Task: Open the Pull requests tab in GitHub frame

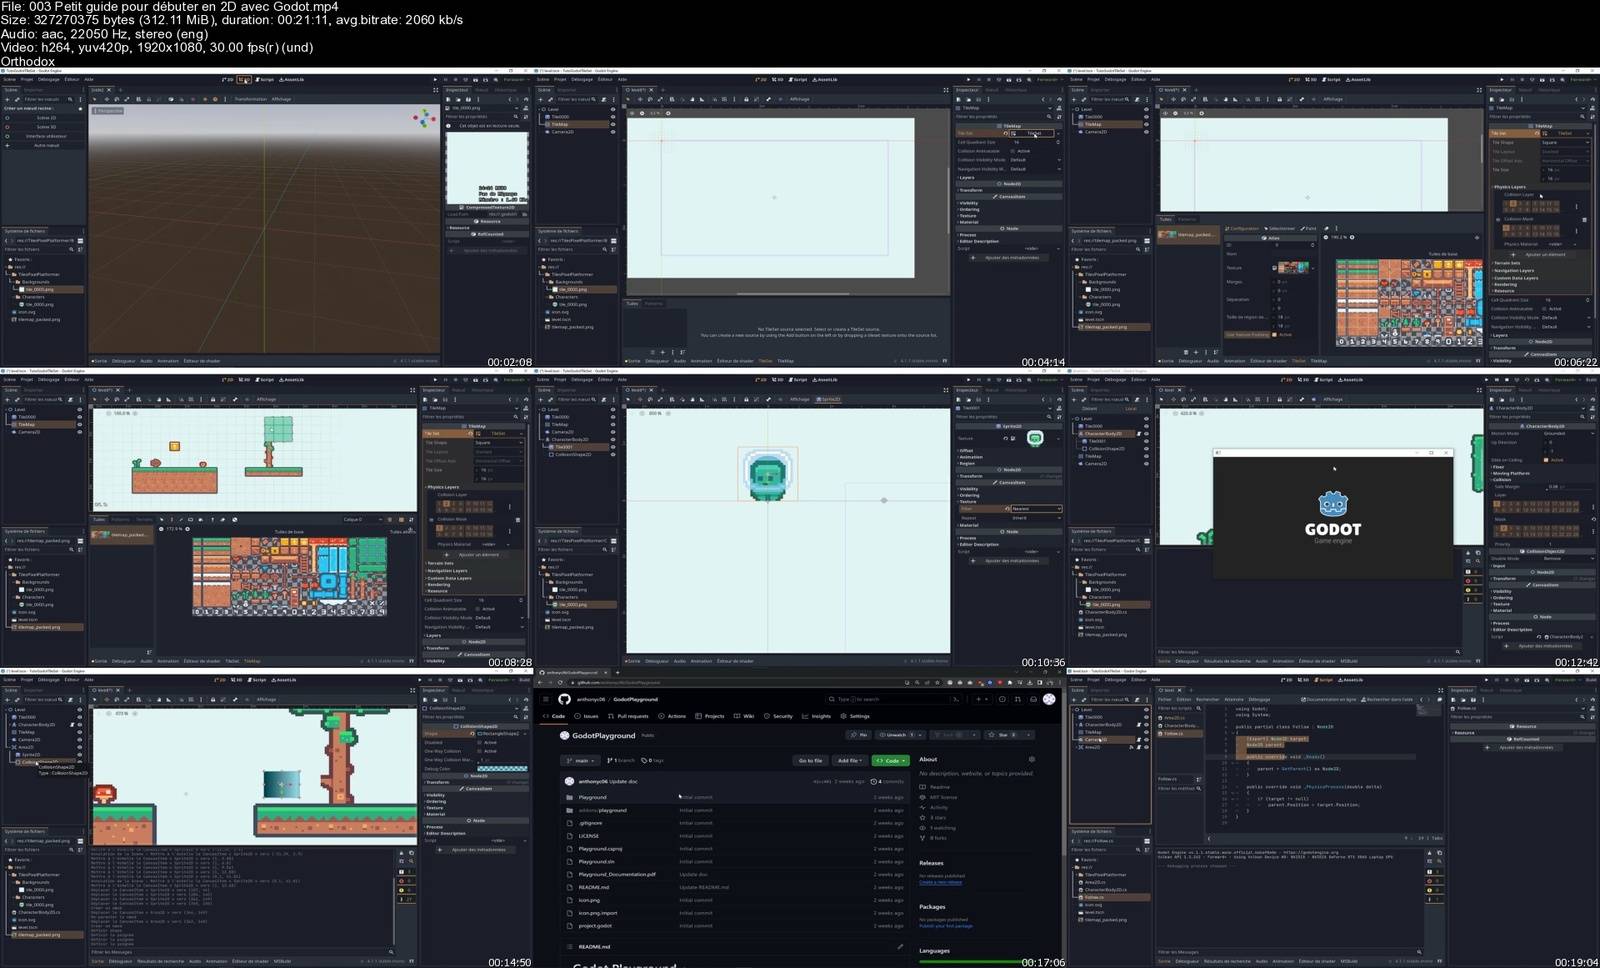Action: tap(628, 716)
